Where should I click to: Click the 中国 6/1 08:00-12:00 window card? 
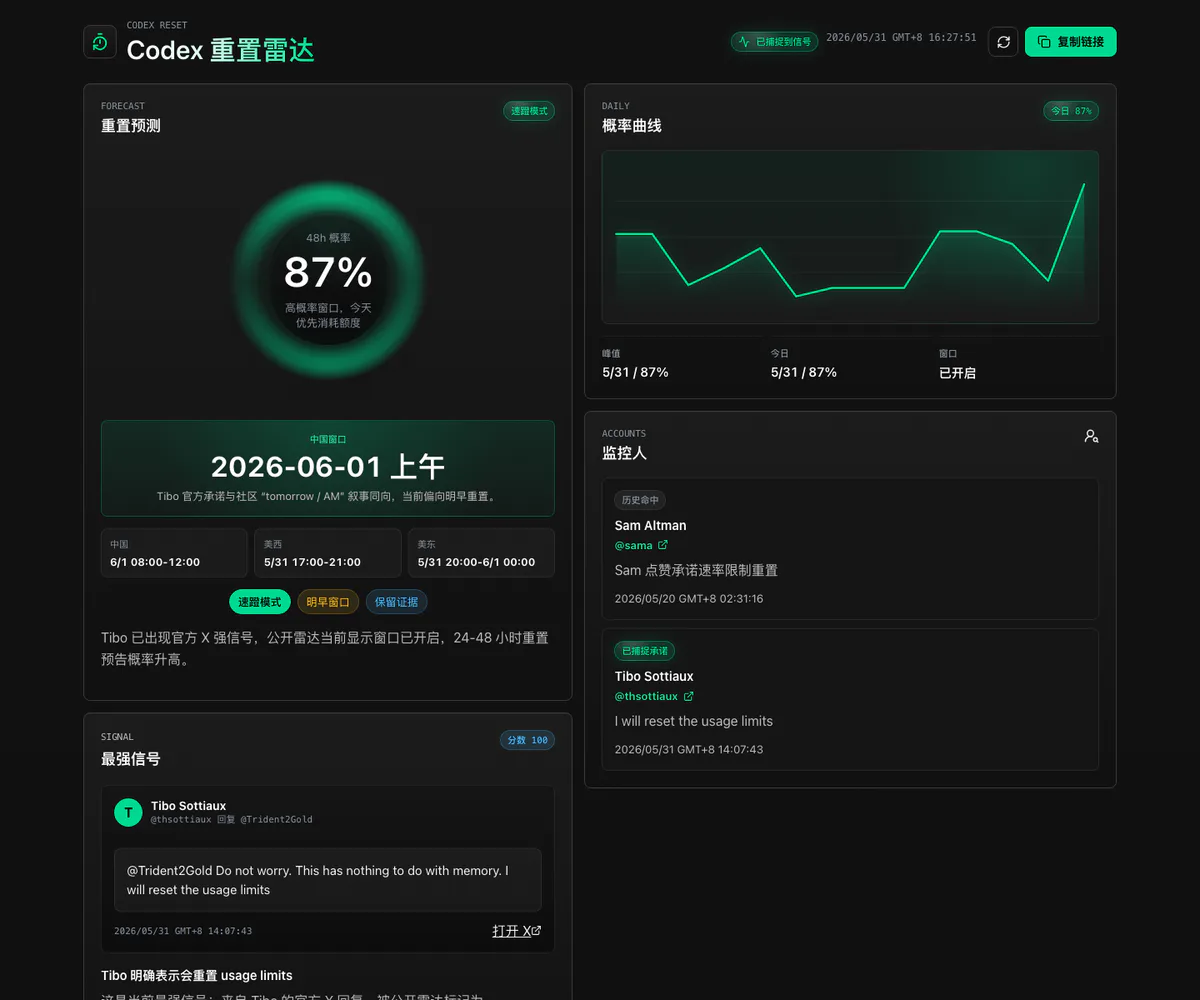(174, 553)
